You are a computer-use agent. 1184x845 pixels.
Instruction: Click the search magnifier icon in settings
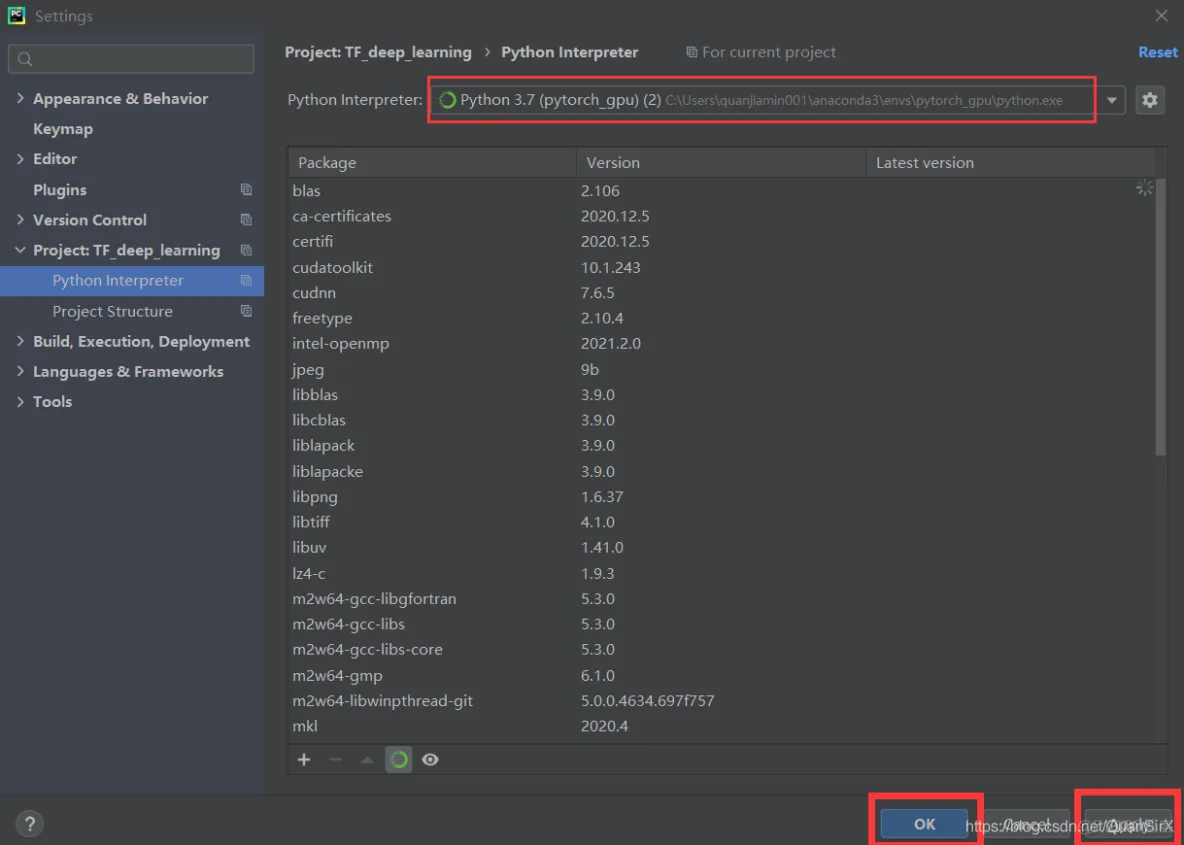(x=25, y=59)
